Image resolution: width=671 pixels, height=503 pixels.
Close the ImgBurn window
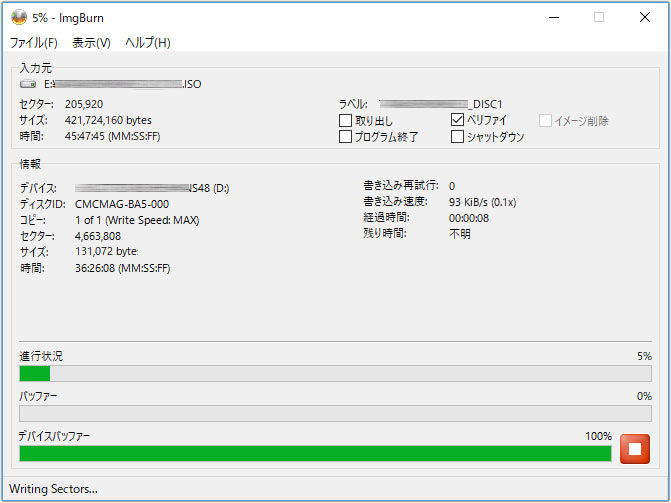pos(645,18)
